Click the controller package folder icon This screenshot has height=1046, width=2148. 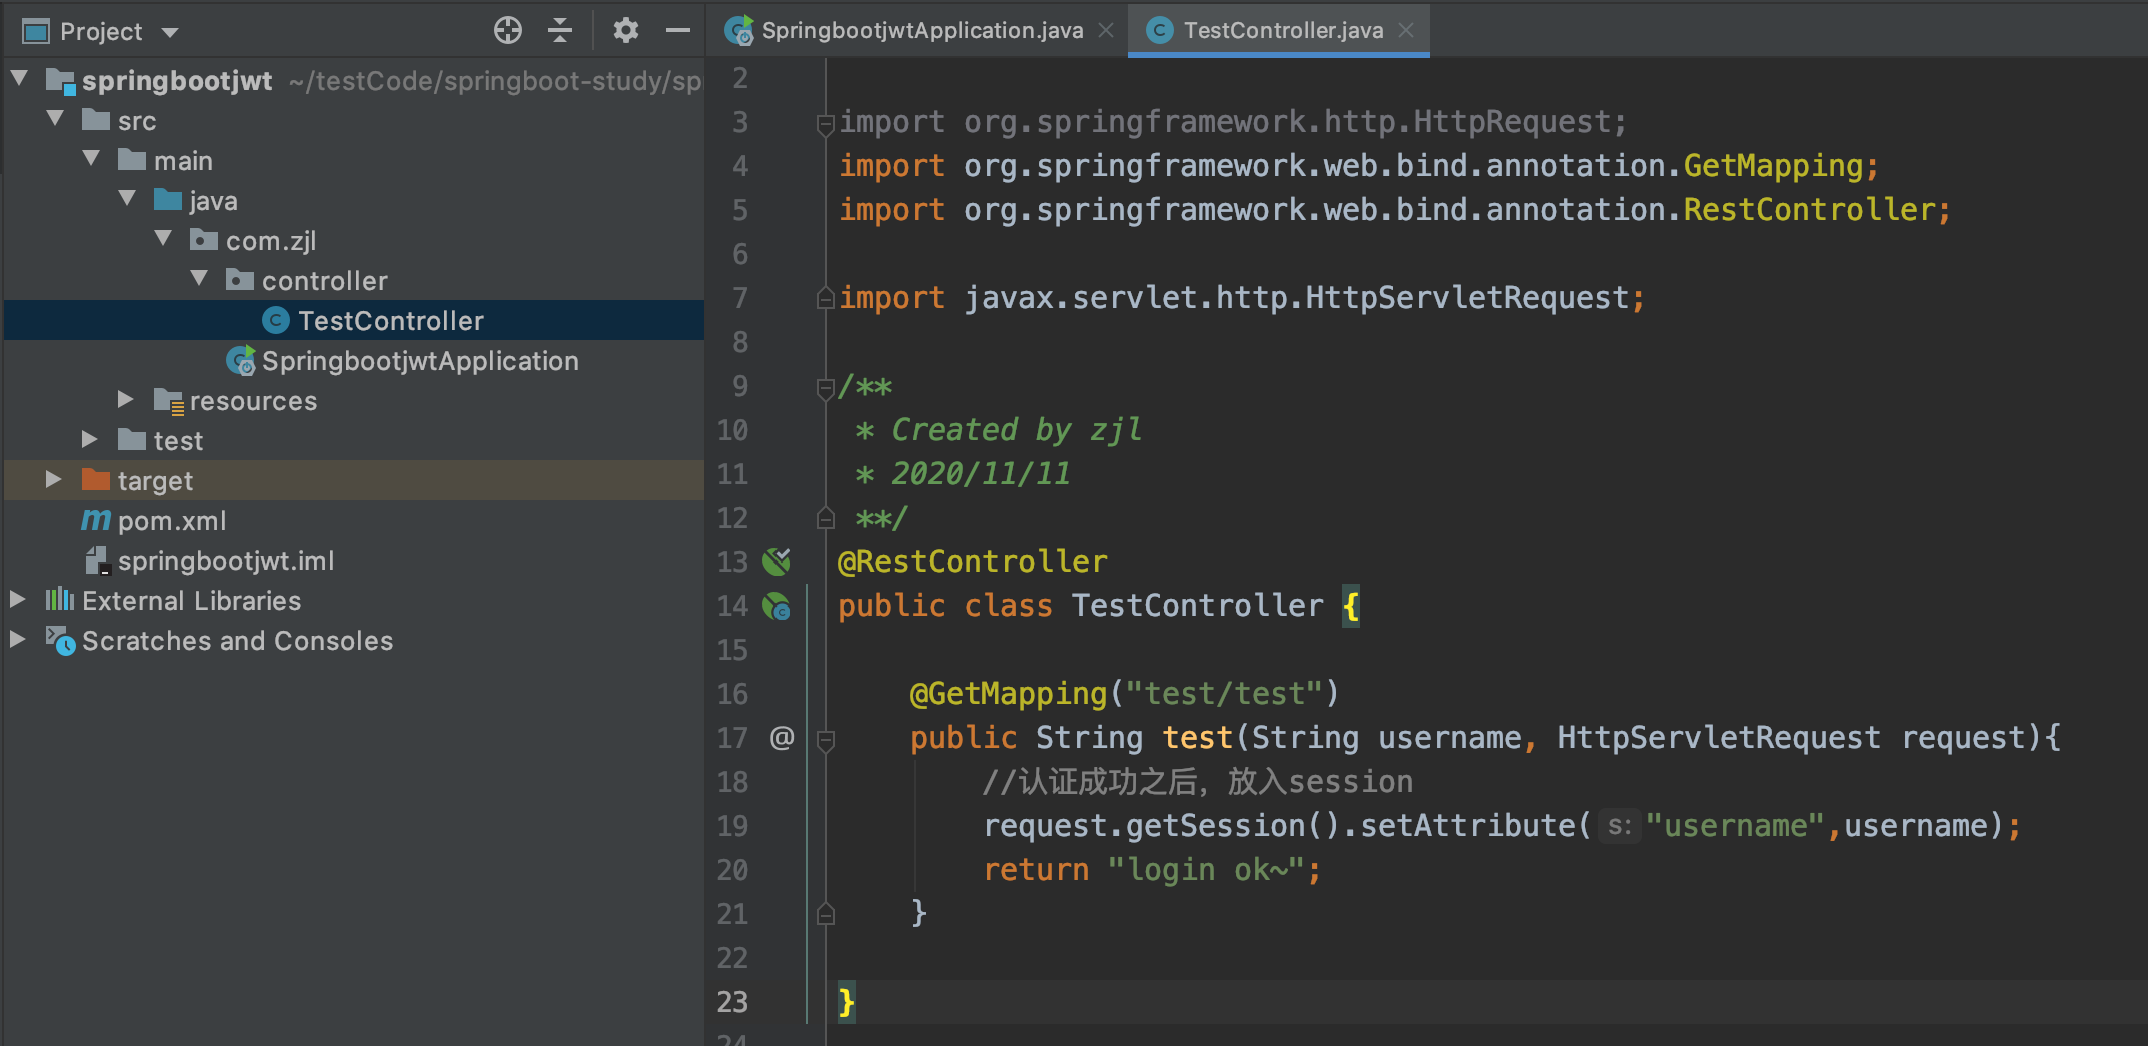point(239,279)
